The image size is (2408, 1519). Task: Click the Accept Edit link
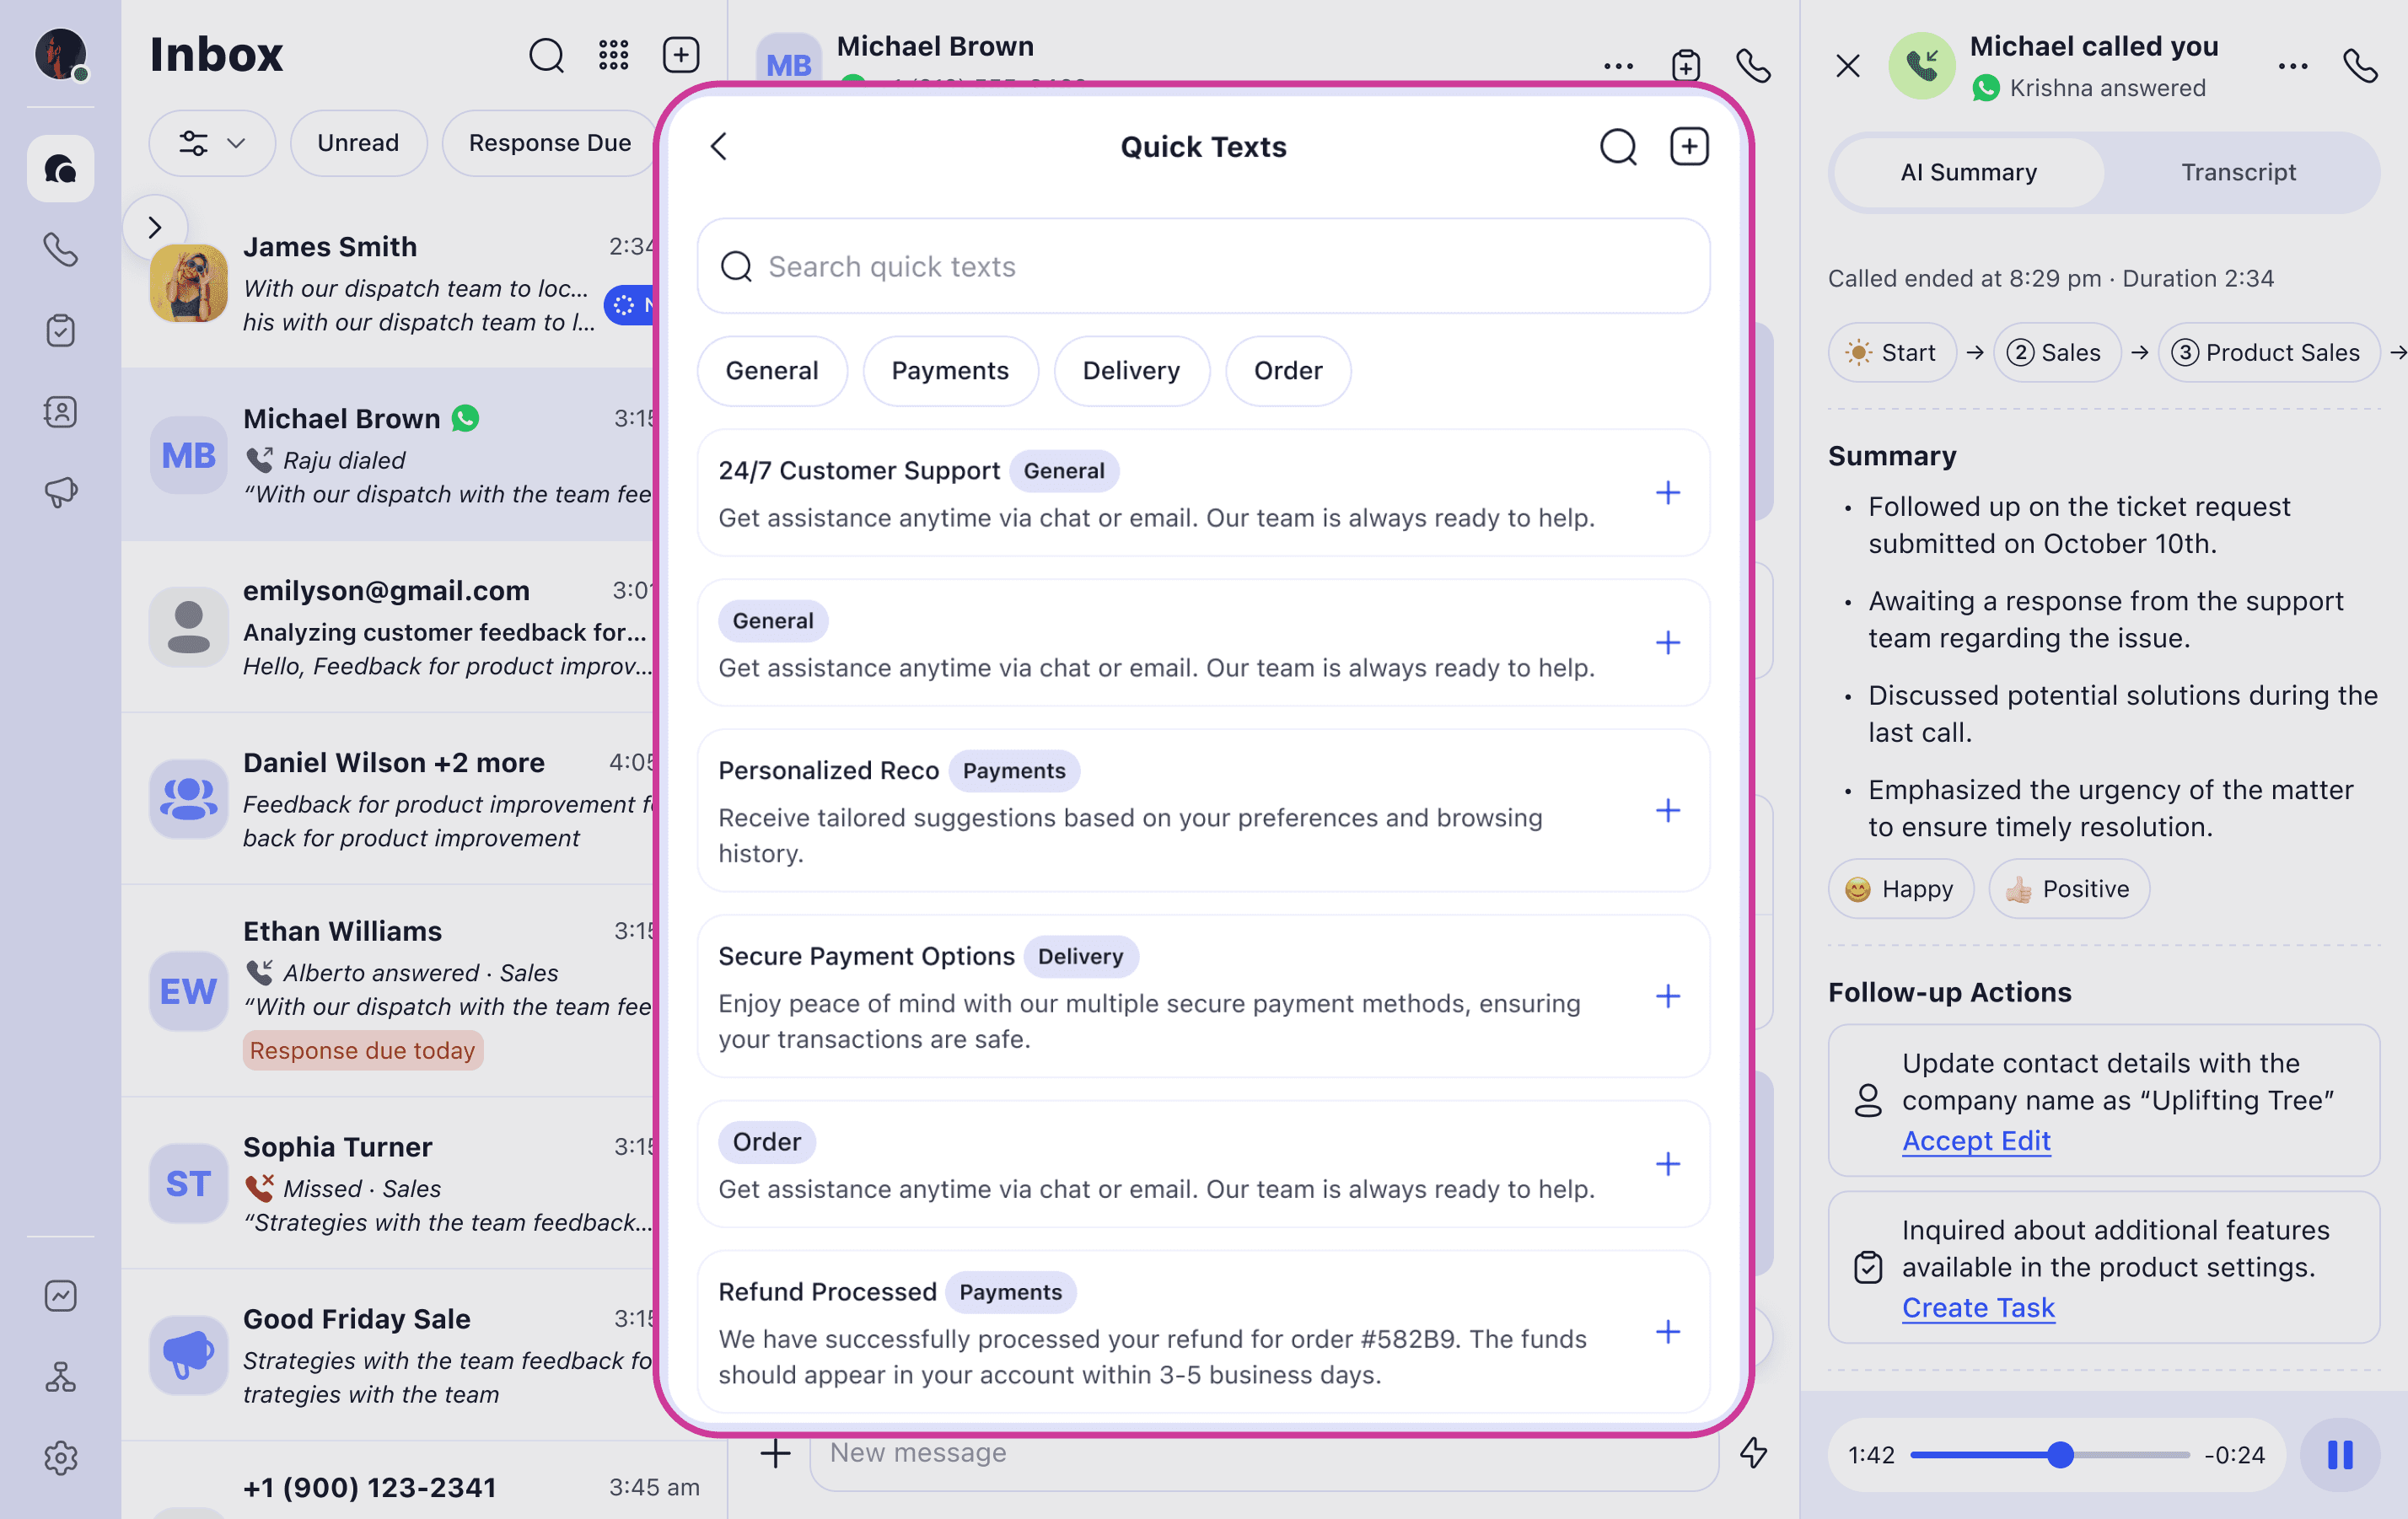tap(1975, 1140)
